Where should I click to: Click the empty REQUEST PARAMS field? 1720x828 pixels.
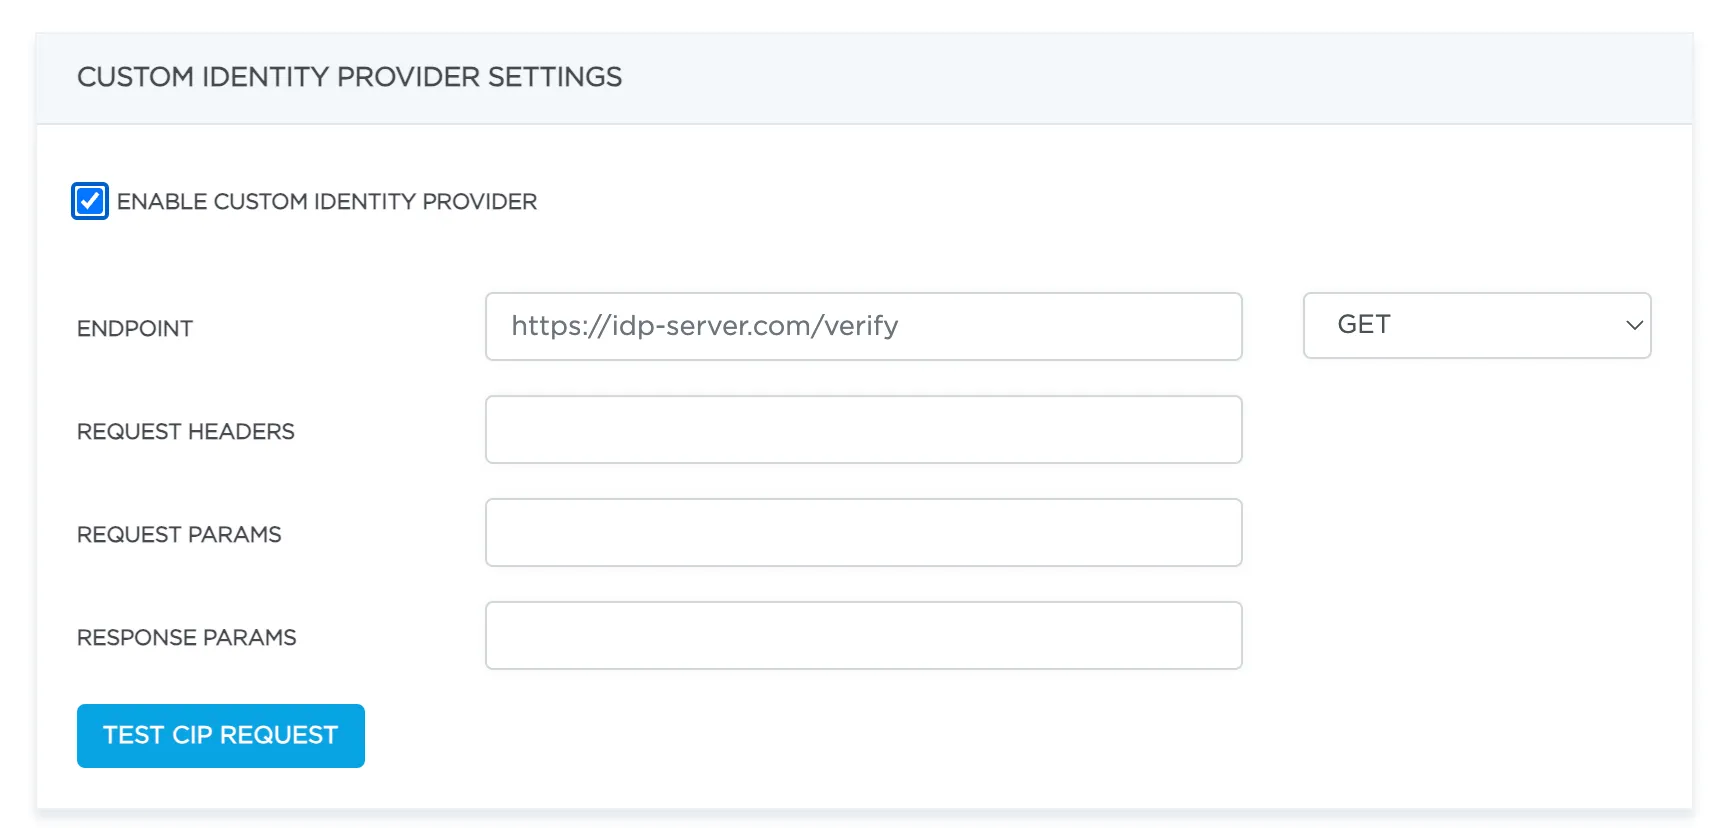pyautogui.click(x=863, y=532)
